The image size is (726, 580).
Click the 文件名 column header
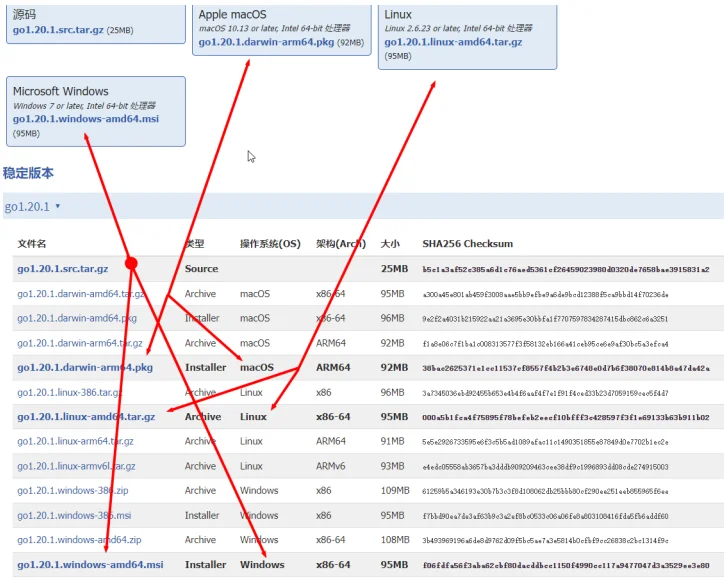(x=31, y=244)
